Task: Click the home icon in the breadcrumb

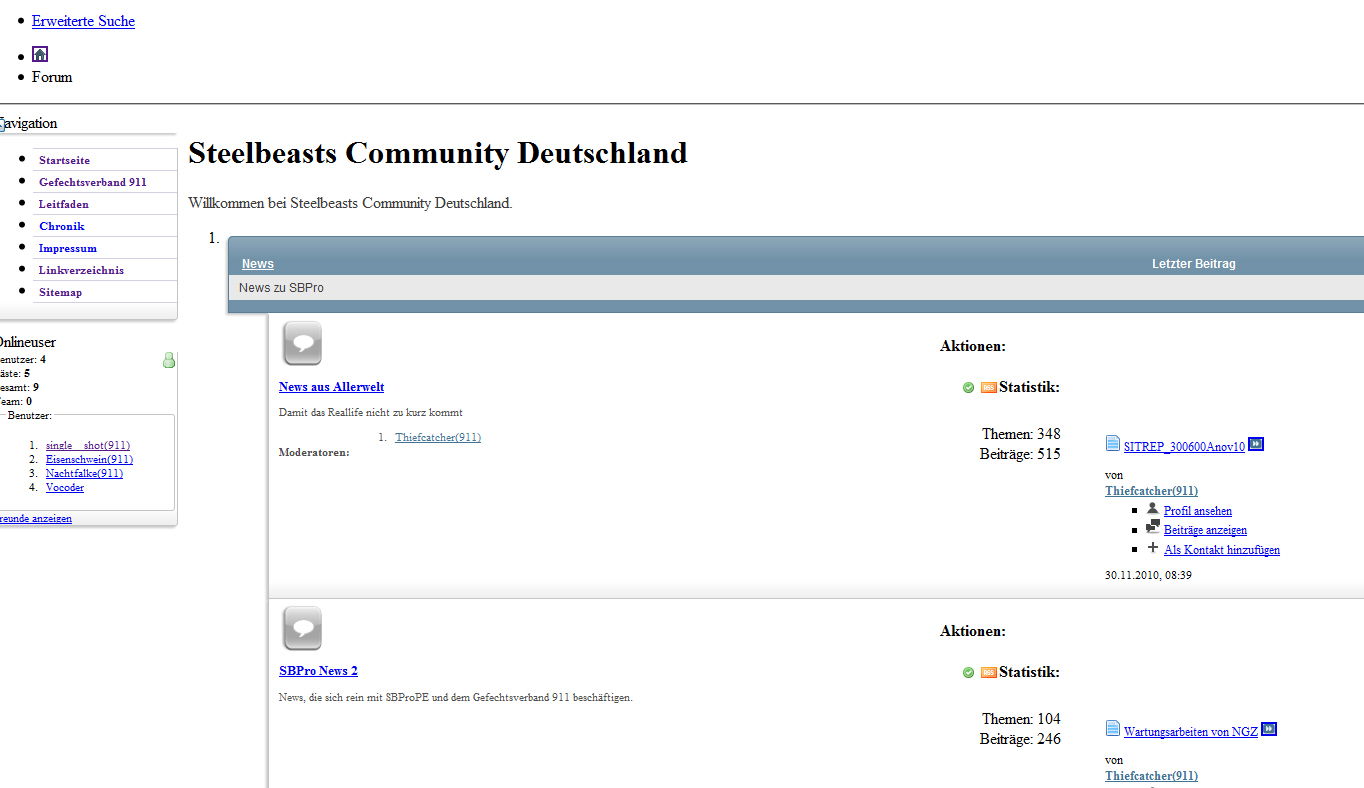Action: 40,54
